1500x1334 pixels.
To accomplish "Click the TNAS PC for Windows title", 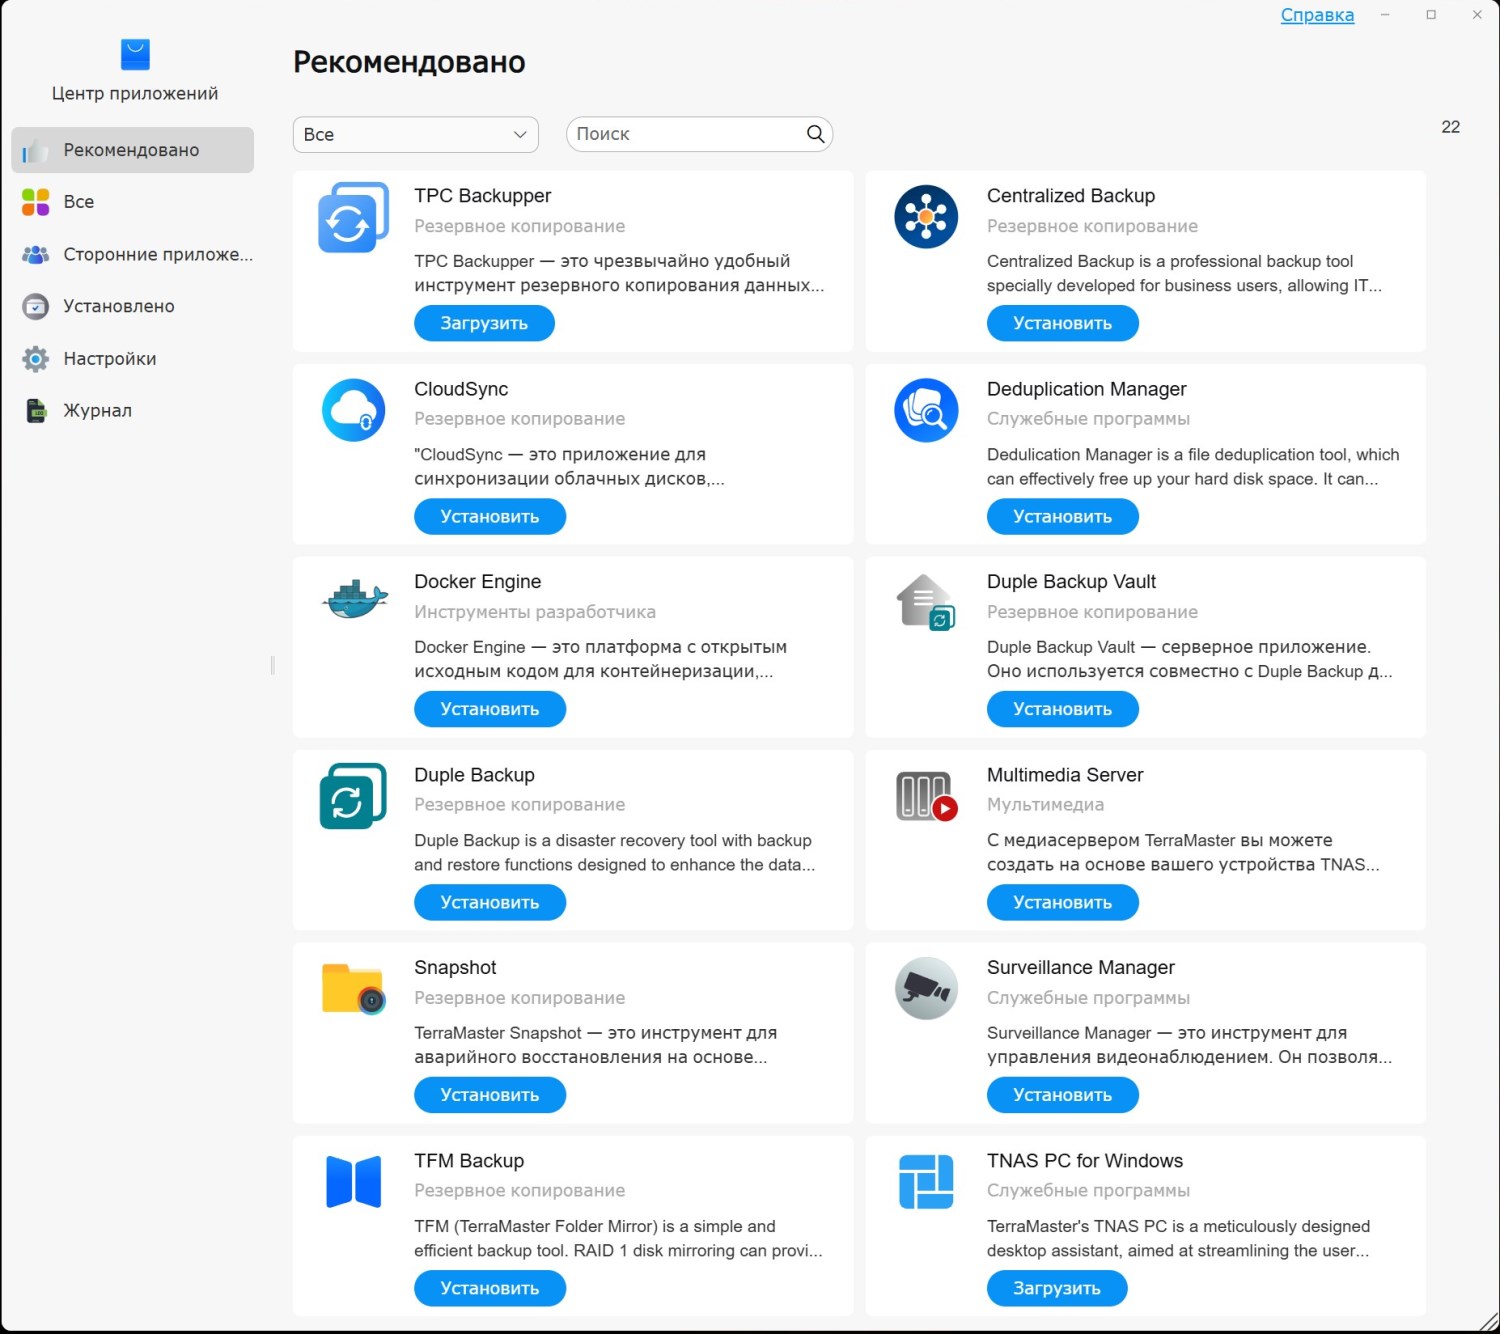I will [x=1085, y=1161].
